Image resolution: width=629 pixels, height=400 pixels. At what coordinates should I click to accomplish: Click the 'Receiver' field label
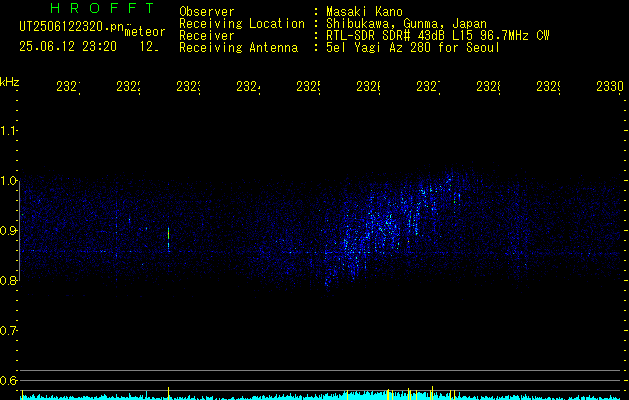point(207,36)
